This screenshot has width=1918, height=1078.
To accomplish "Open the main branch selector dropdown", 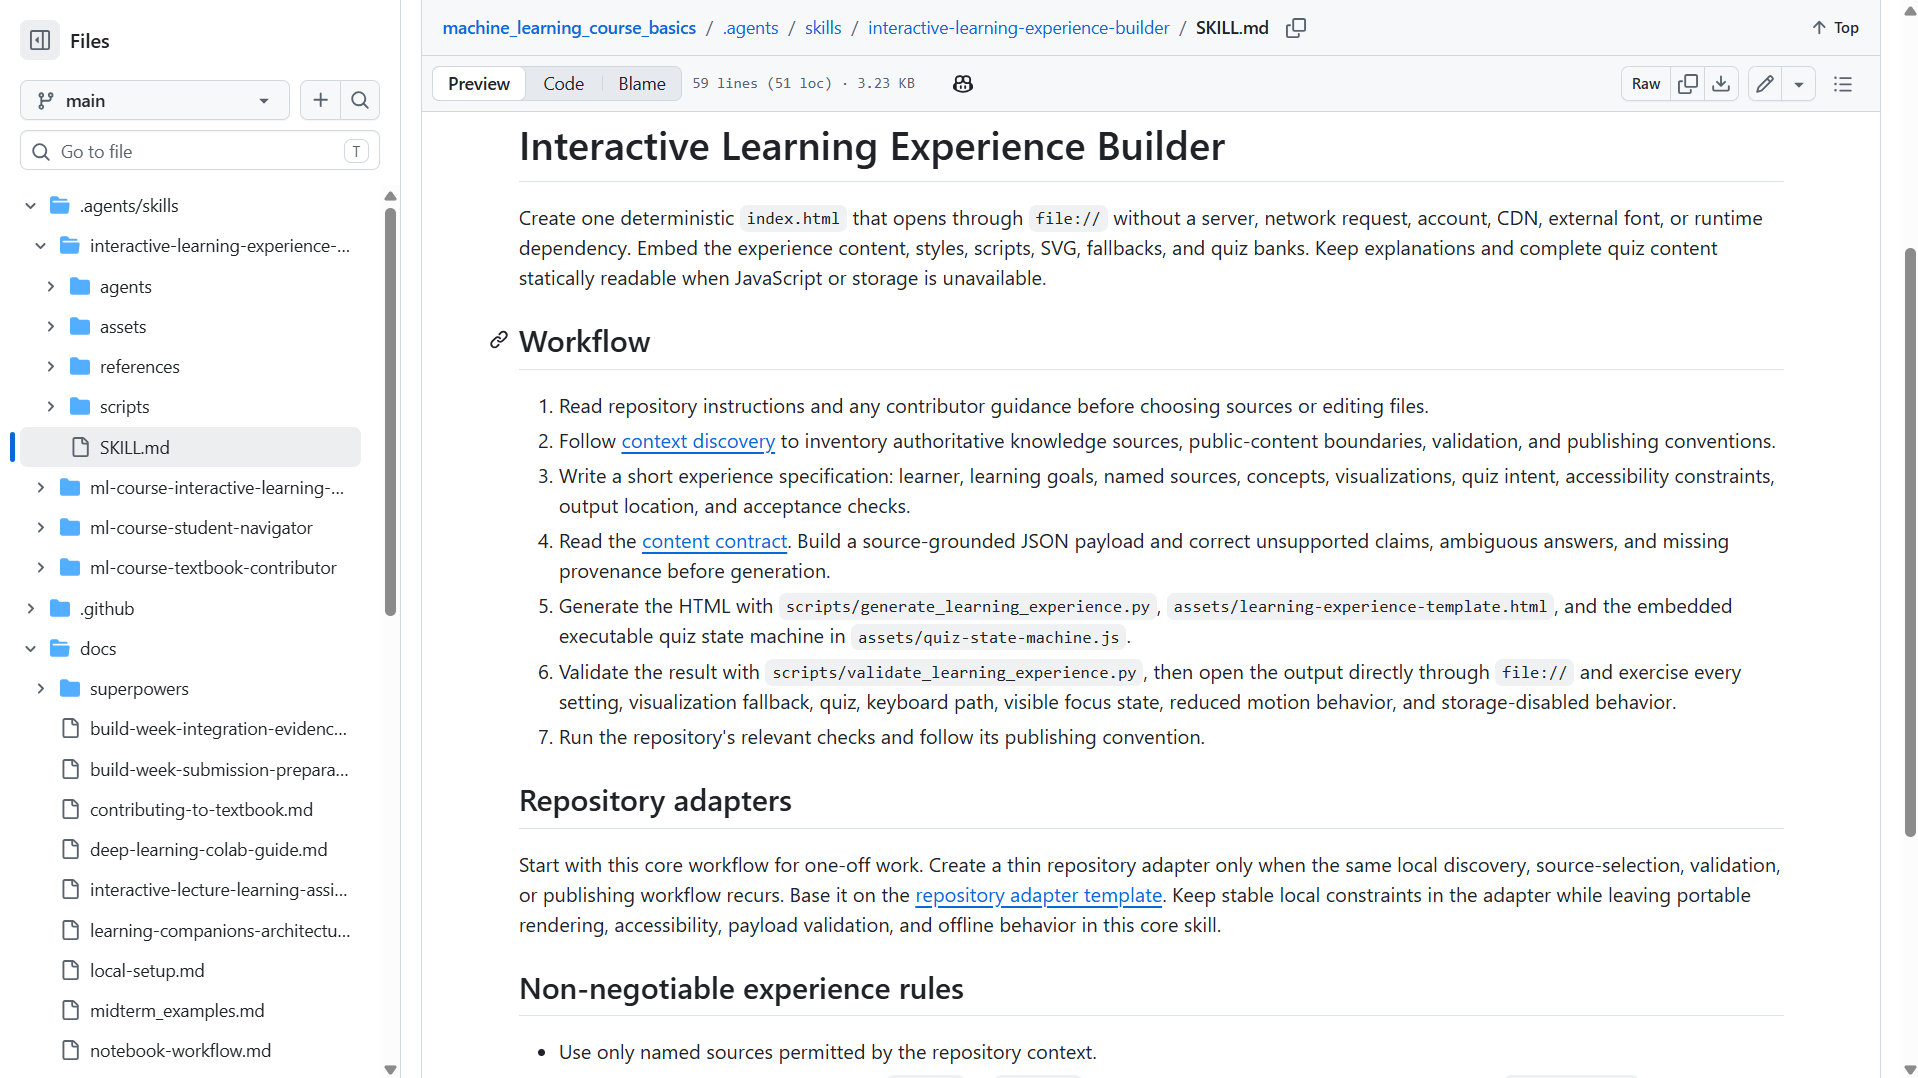I will click(x=155, y=100).
